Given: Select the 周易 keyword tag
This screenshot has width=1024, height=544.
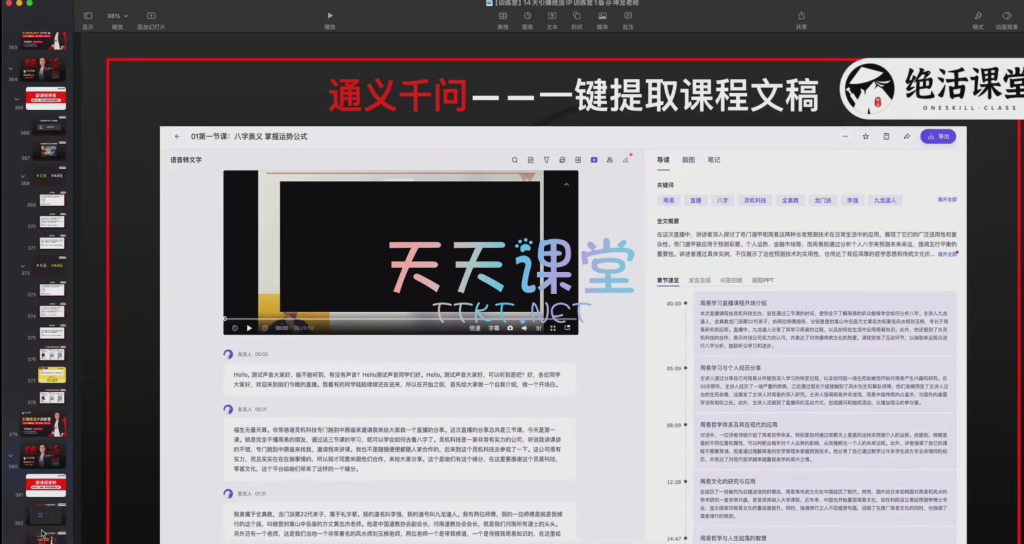Looking at the screenshot, I should click(x=669, y=200).
